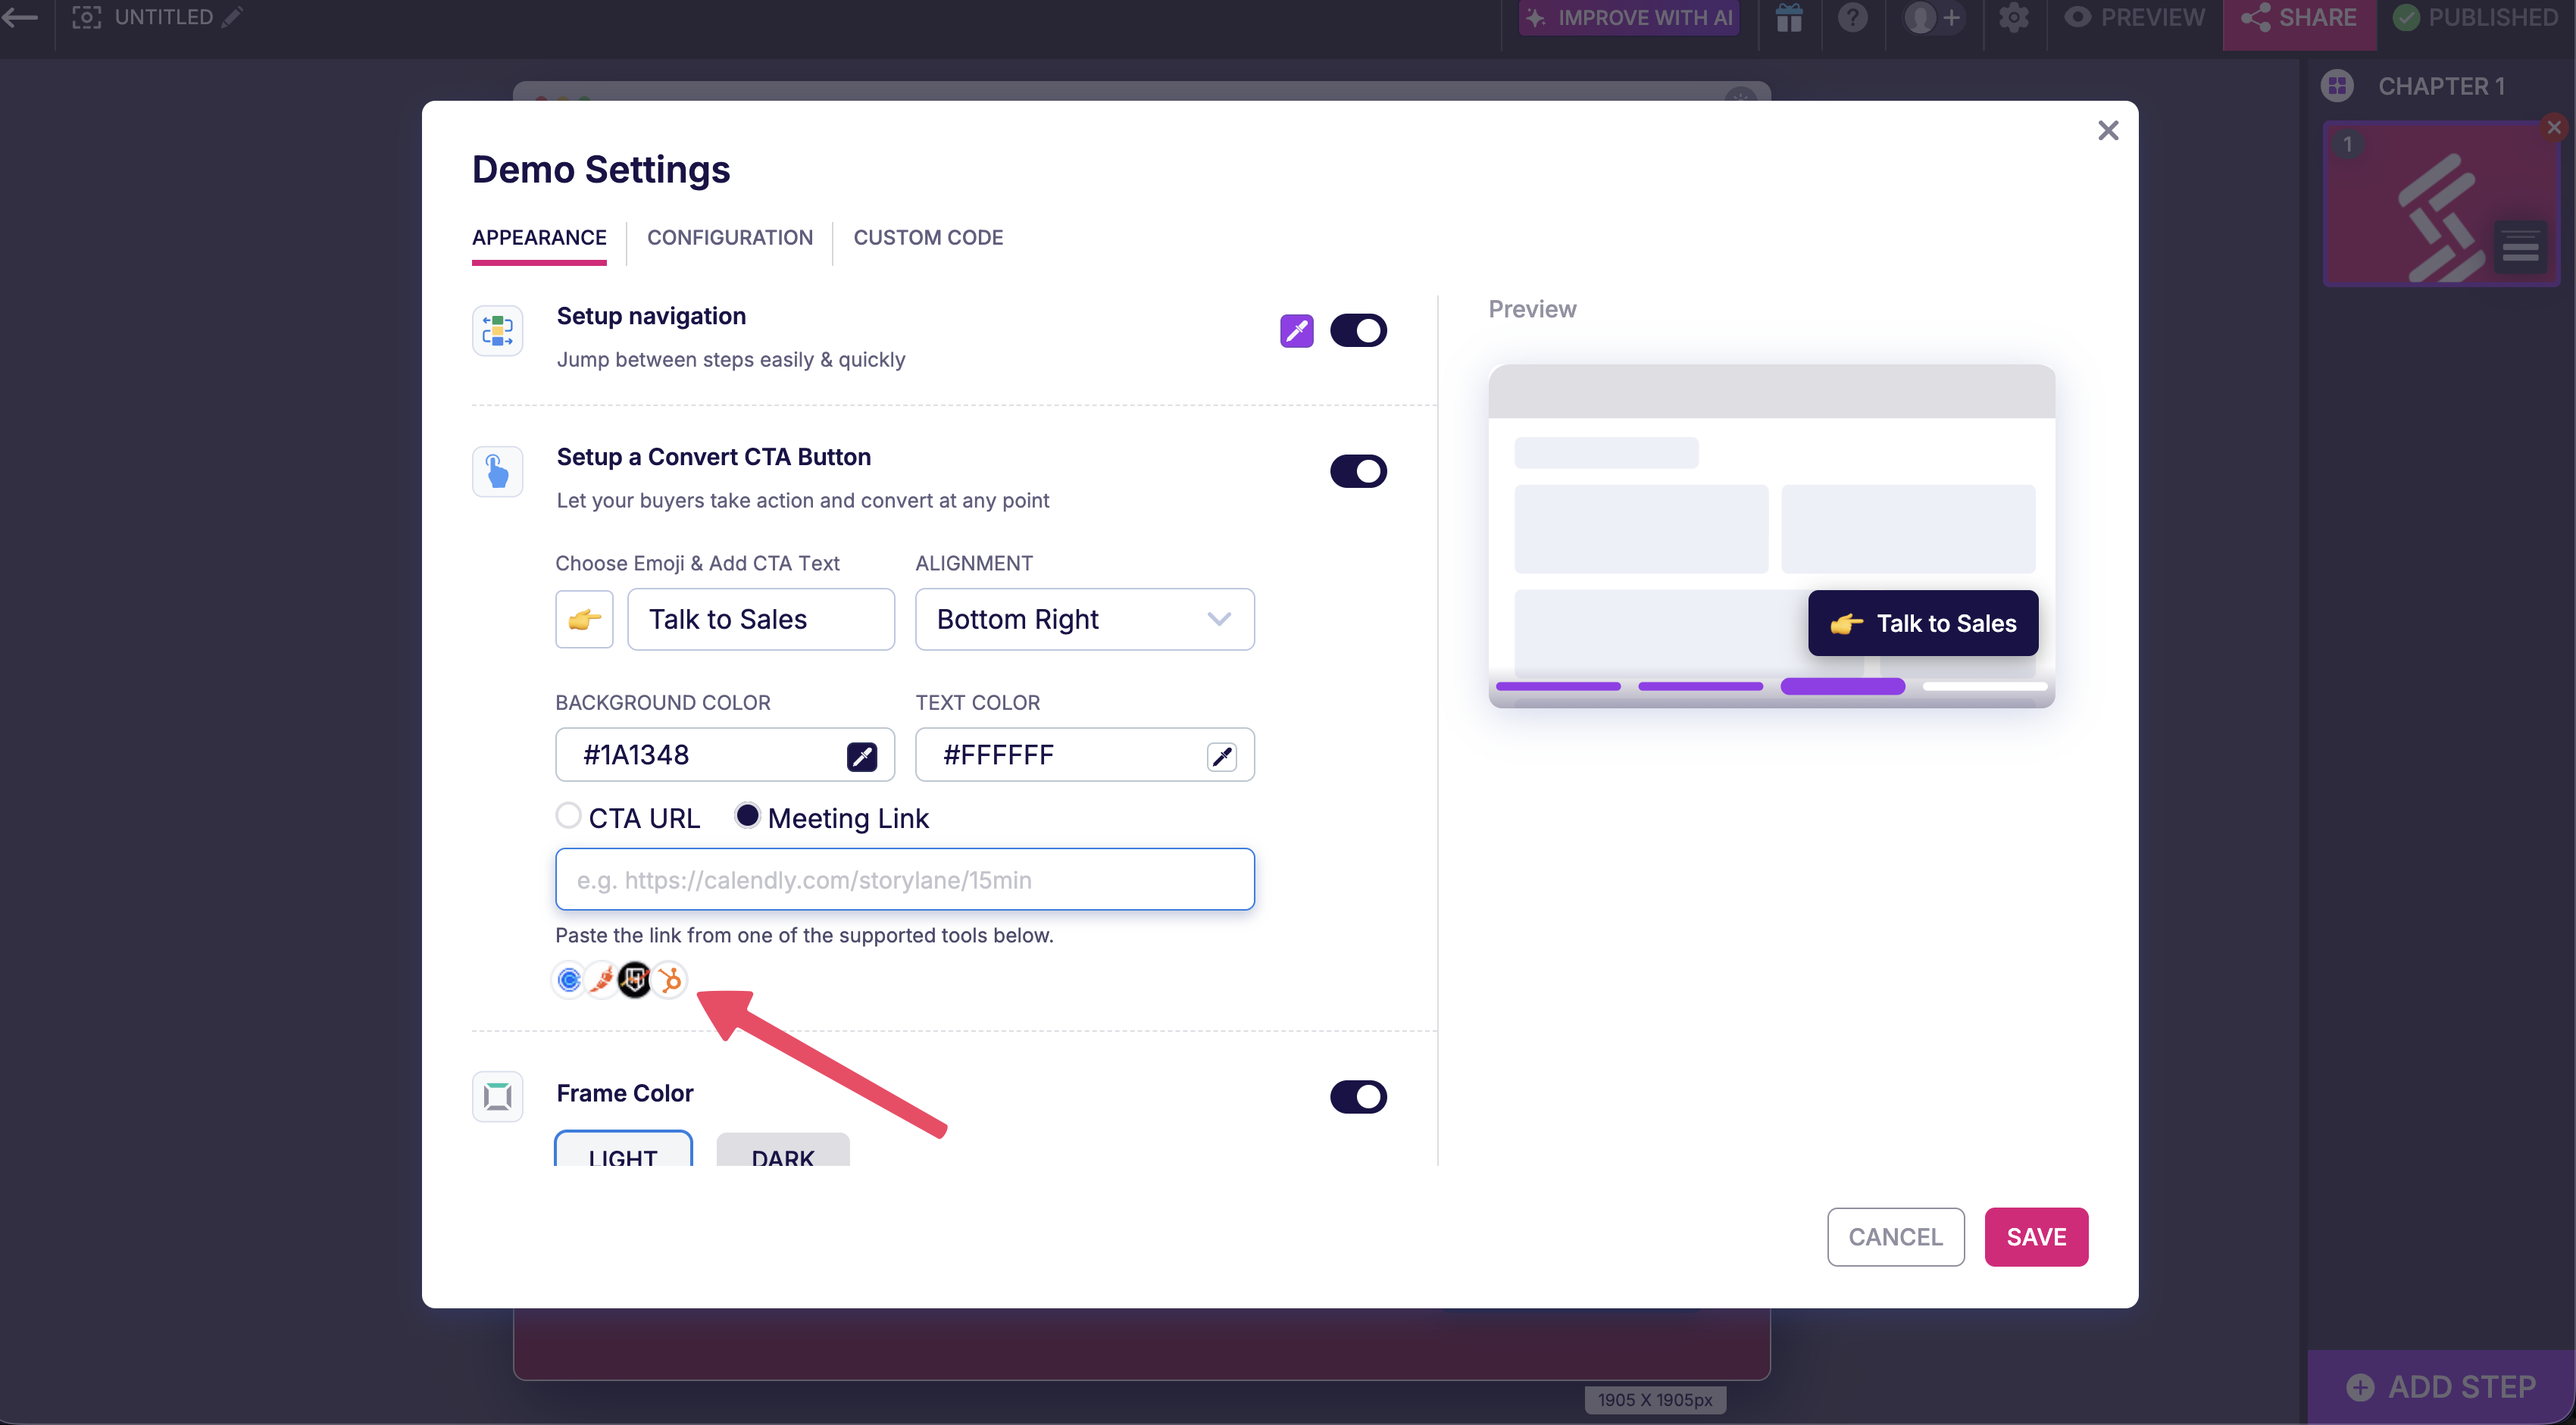This screenshot has height=1425, width=2576.
Task: Click the HubSpot meeting tool icon
Action: (670, 980)
